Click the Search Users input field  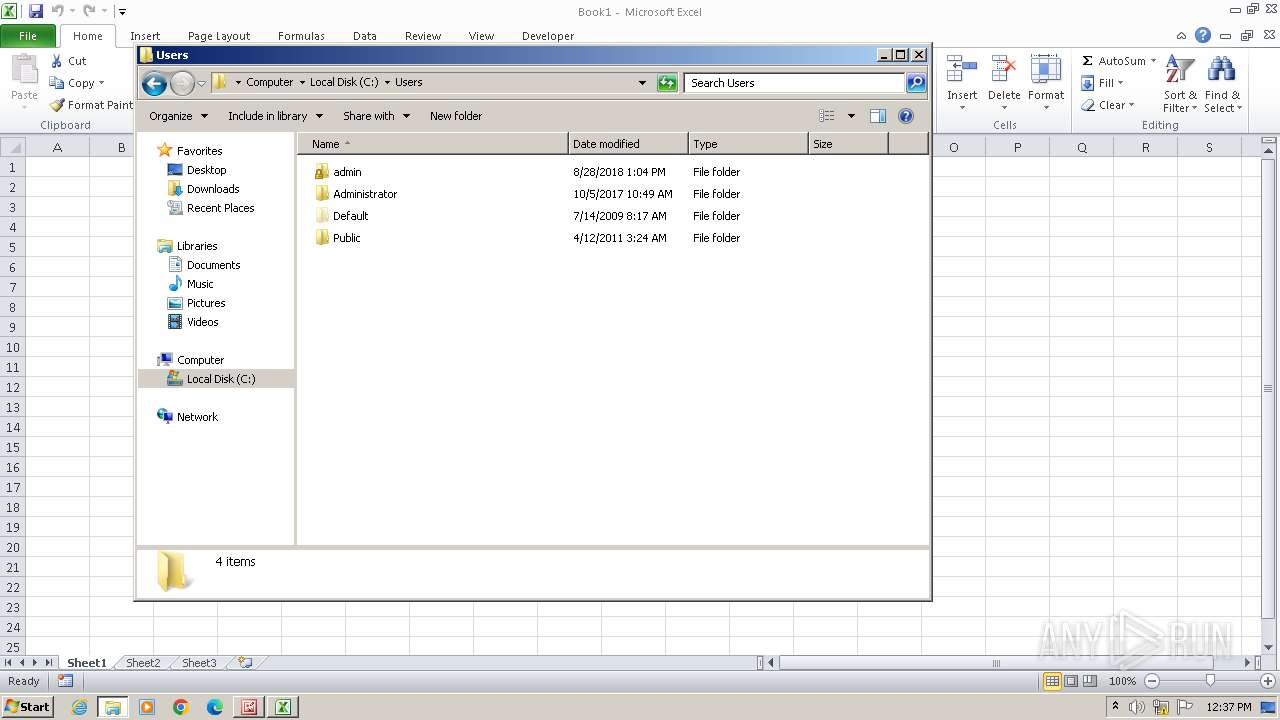point(795,83)
